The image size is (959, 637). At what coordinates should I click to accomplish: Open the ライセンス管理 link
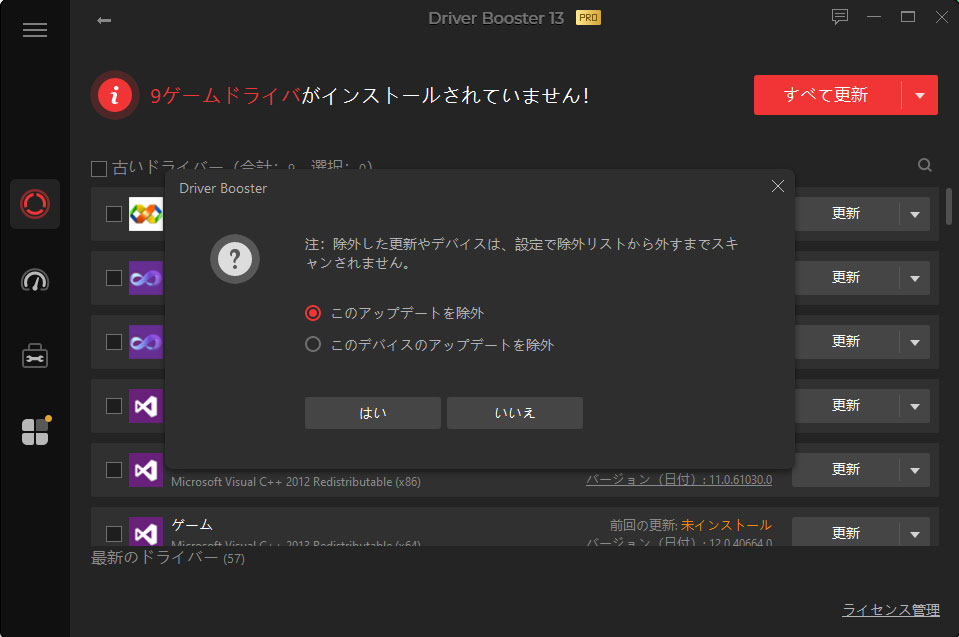(x=891, y=609)
